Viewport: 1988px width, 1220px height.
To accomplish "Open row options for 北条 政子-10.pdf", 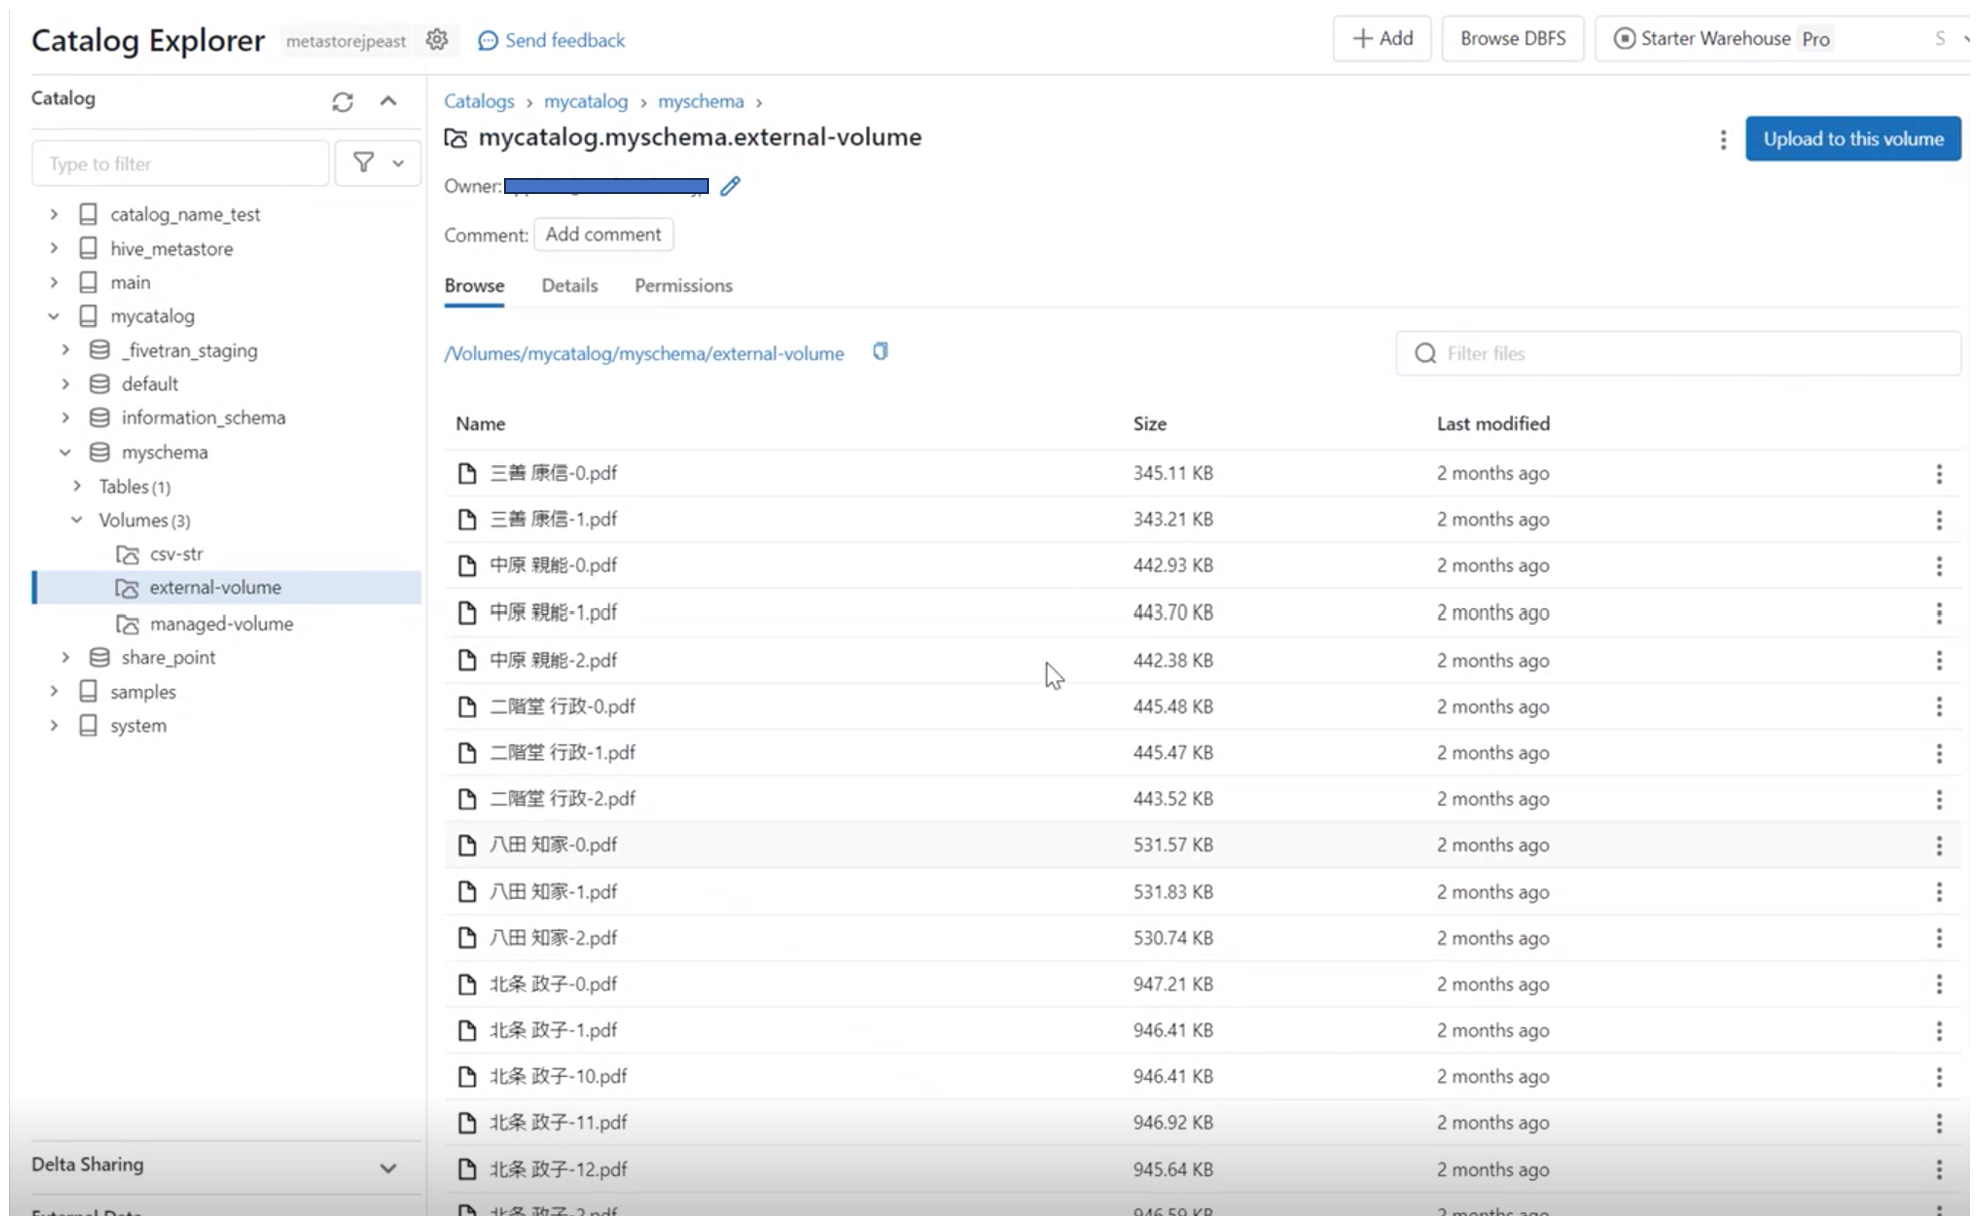I will click(1938, 1077).
